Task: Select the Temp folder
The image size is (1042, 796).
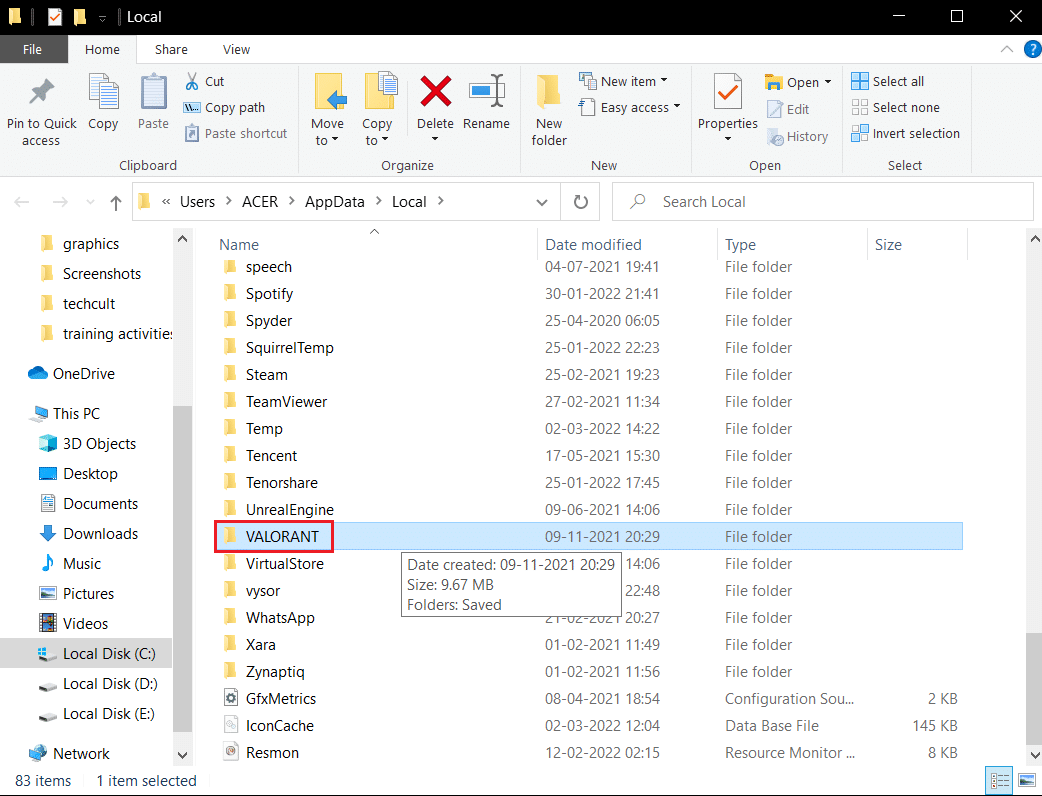Action: click(x=264, y=429)
